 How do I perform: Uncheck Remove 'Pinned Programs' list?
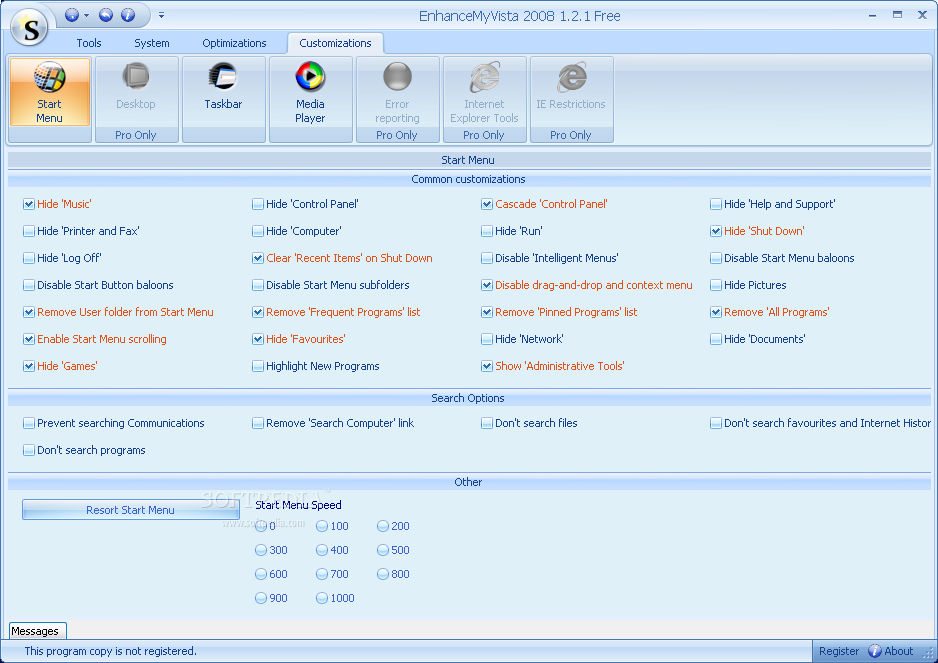[x=487, y=312]
